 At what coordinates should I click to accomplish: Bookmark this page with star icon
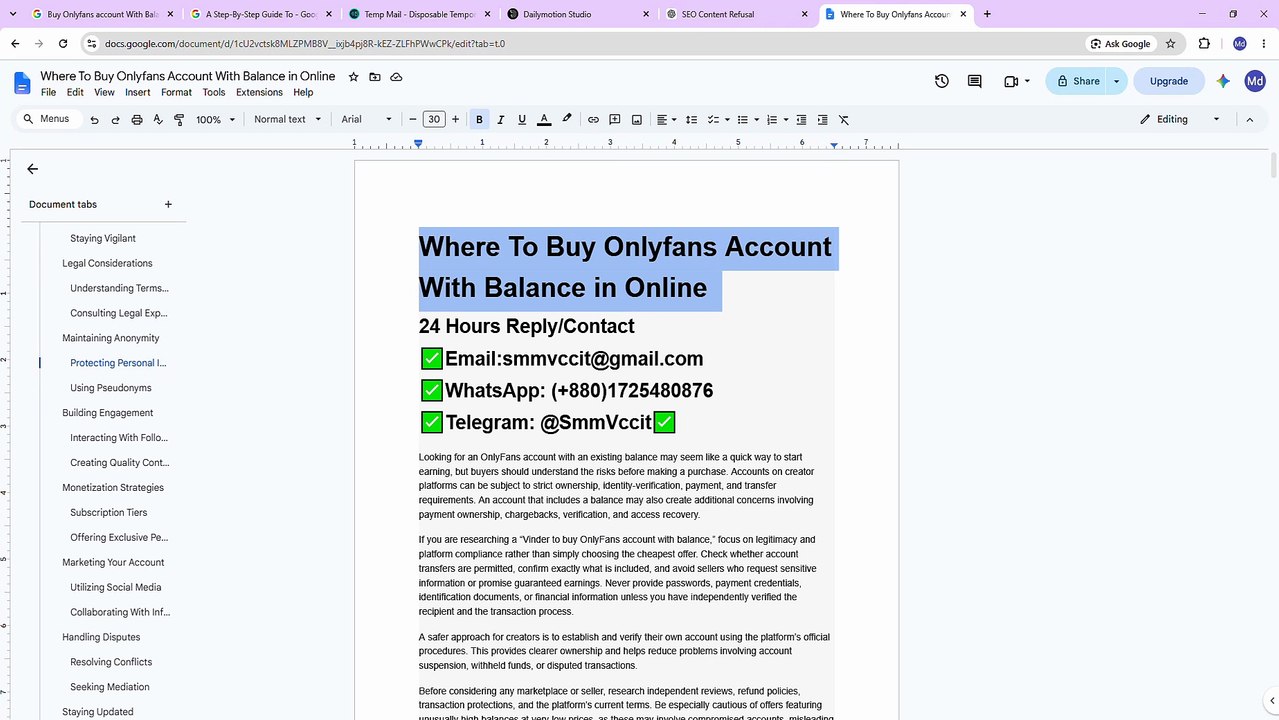pos(1171,44)
